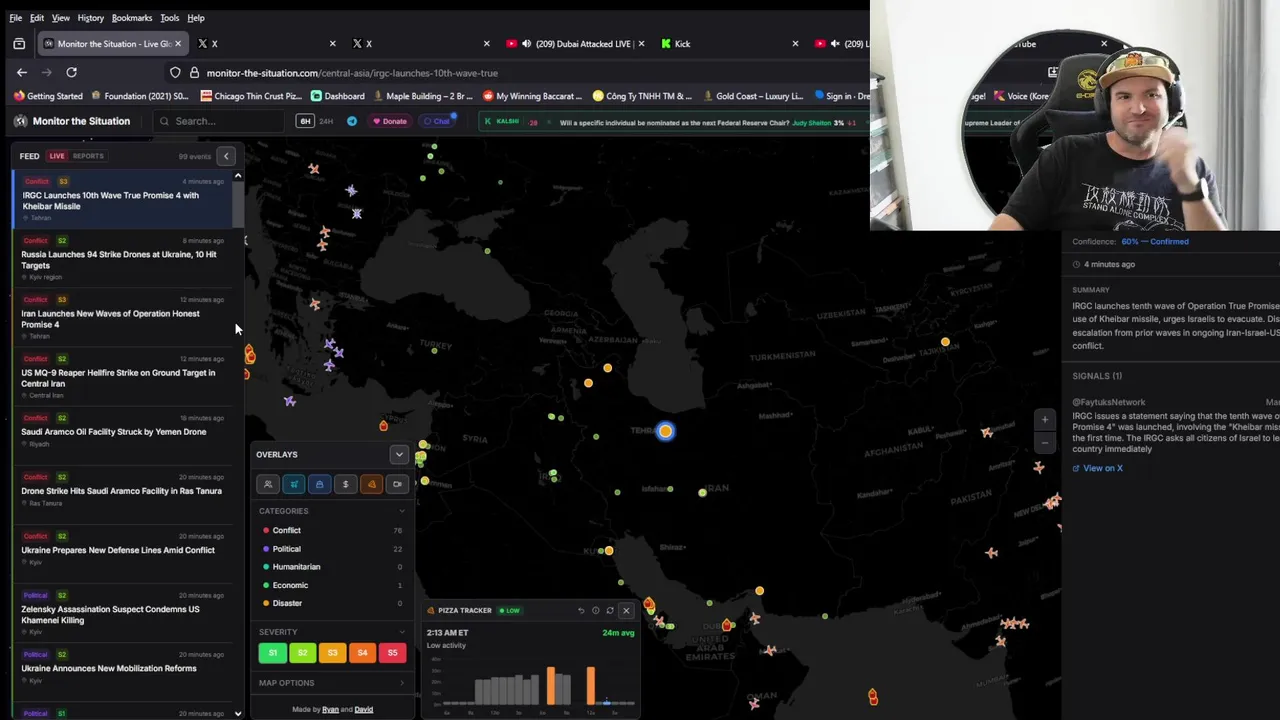Toggle the dollar markets overlay icon
This screenshot has height=720, width=1280.
[346, 484]
